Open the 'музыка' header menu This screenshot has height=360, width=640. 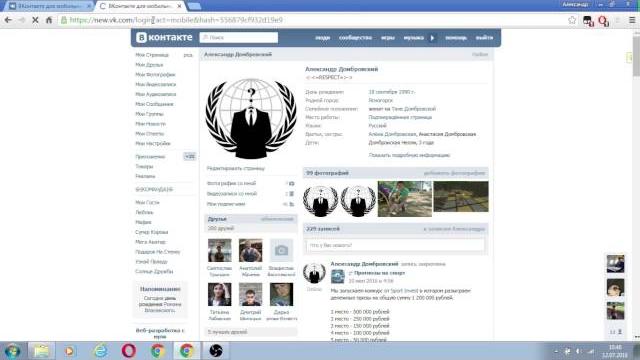(x=413, y=38)
